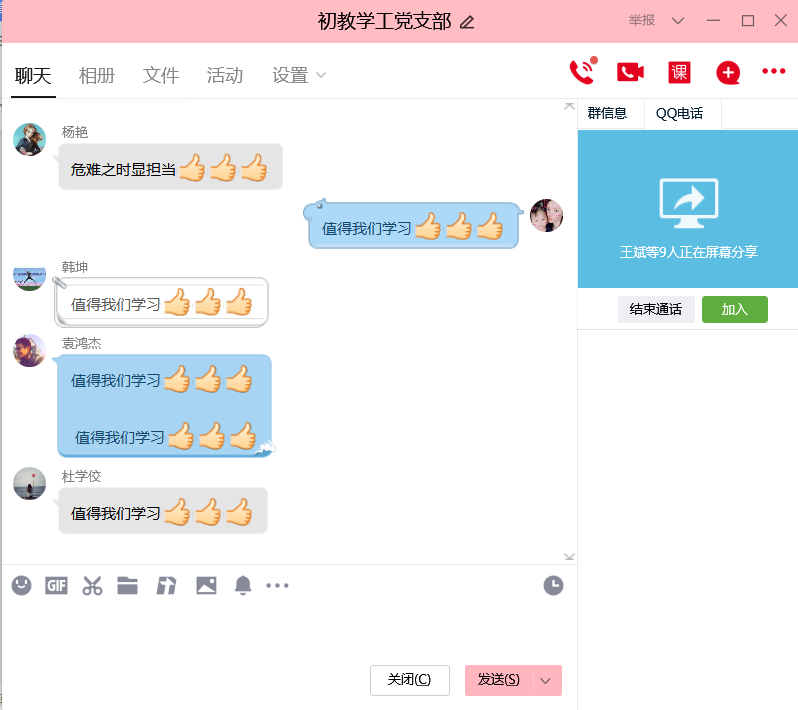Select the scissors screenshot tool
The height and width of the screenshot is (710, 798).
[x=92, y=585]
